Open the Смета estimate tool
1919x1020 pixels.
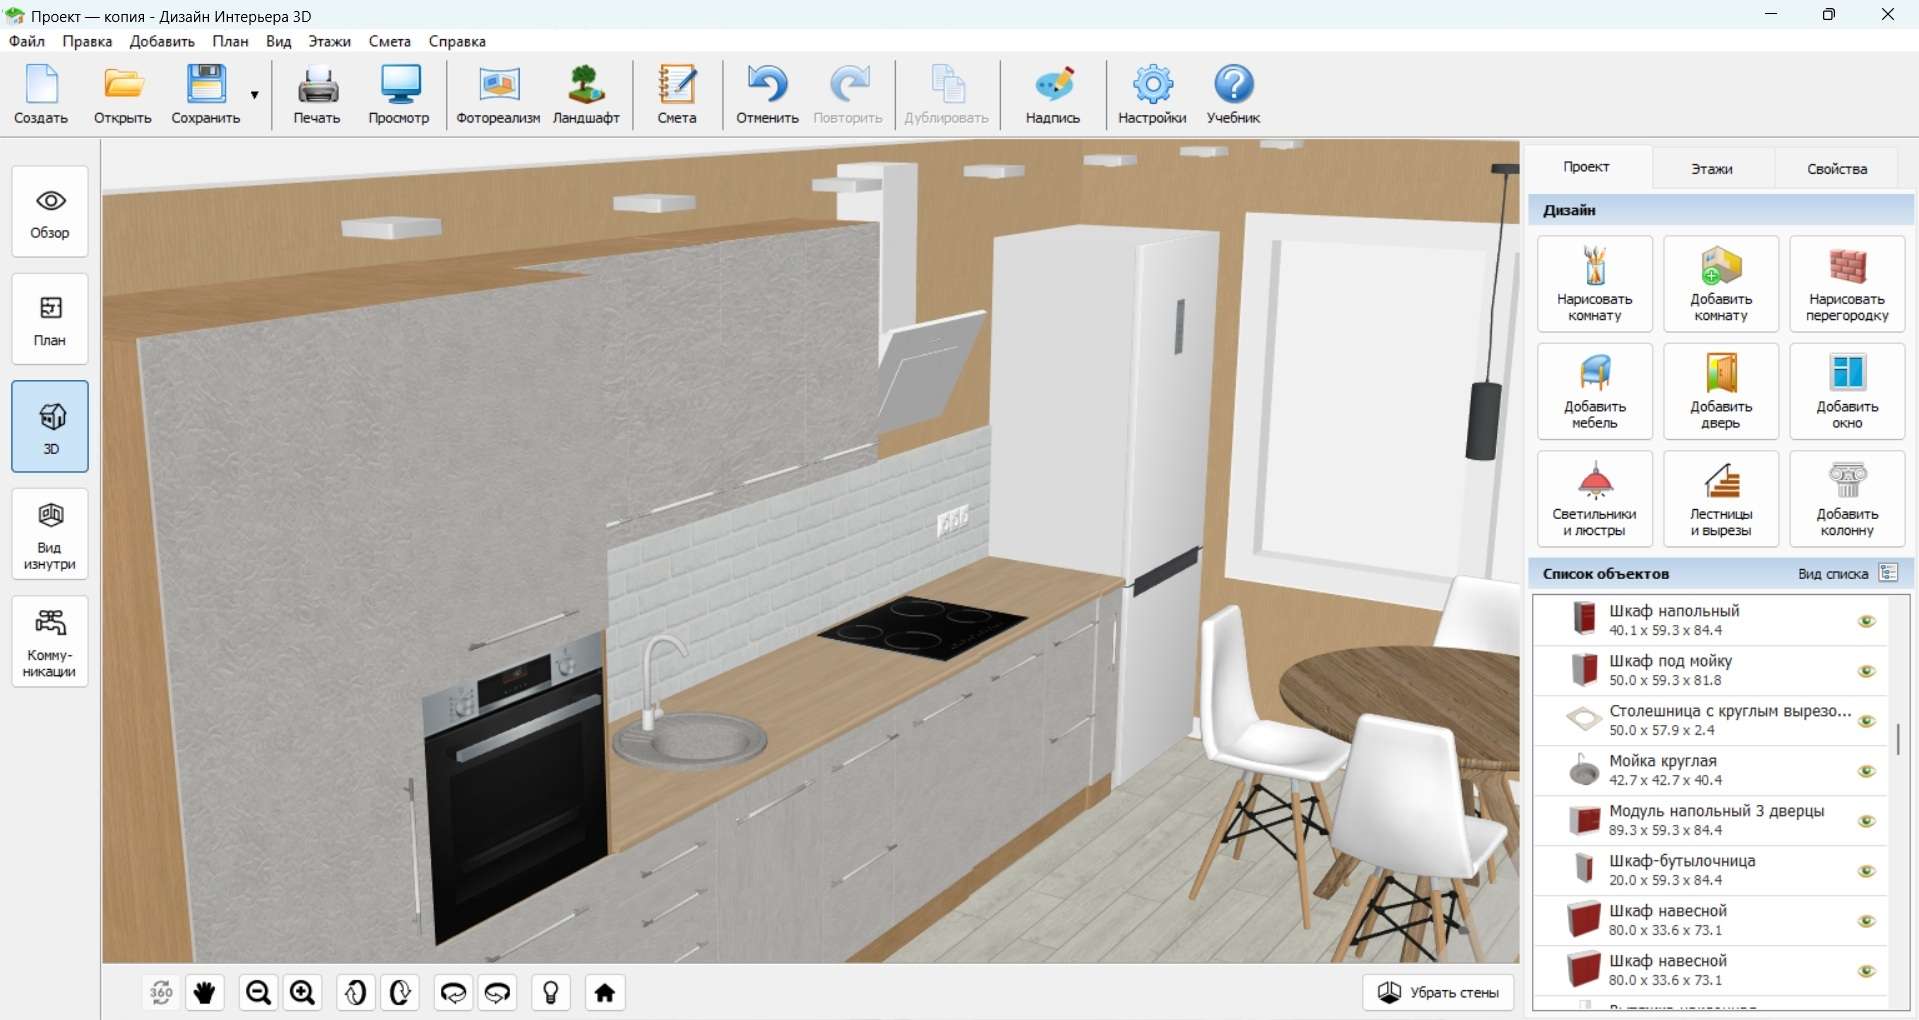677,95
